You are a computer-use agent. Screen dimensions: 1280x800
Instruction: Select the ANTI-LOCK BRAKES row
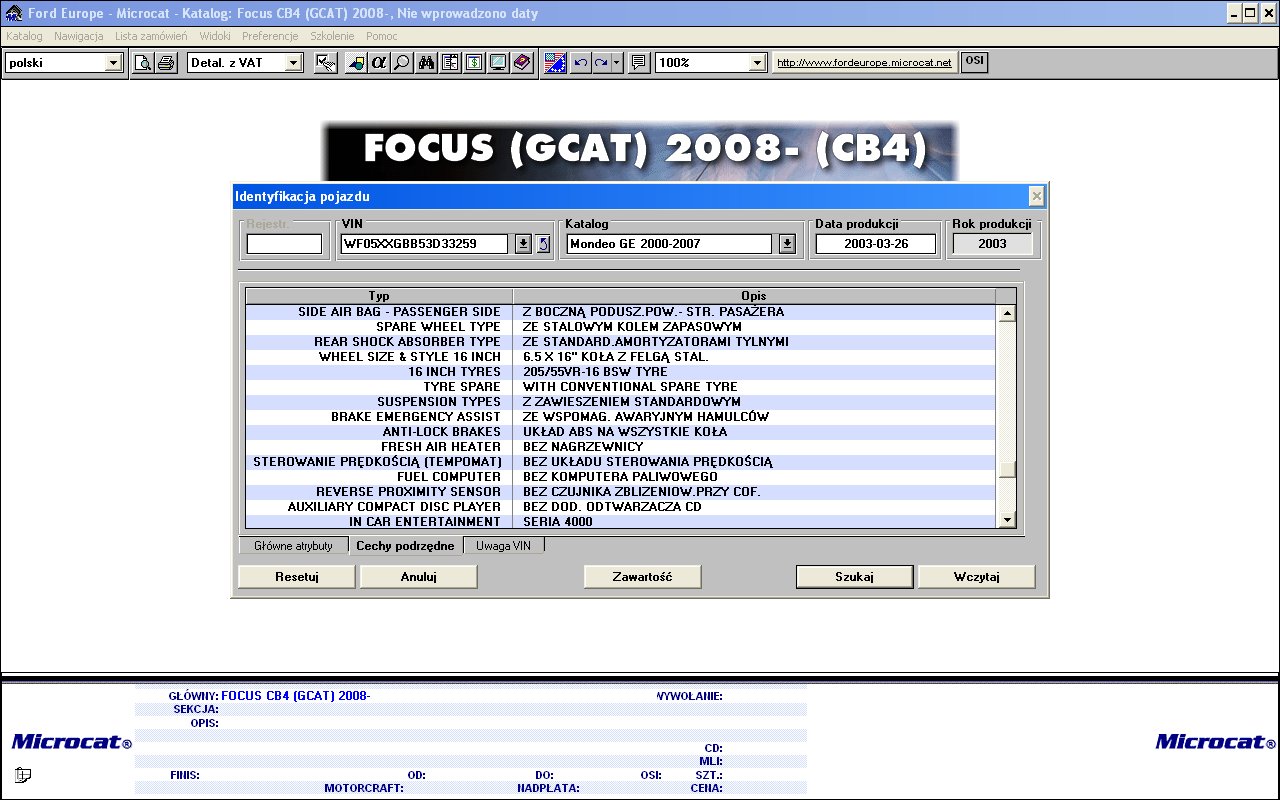pos(621,432)
